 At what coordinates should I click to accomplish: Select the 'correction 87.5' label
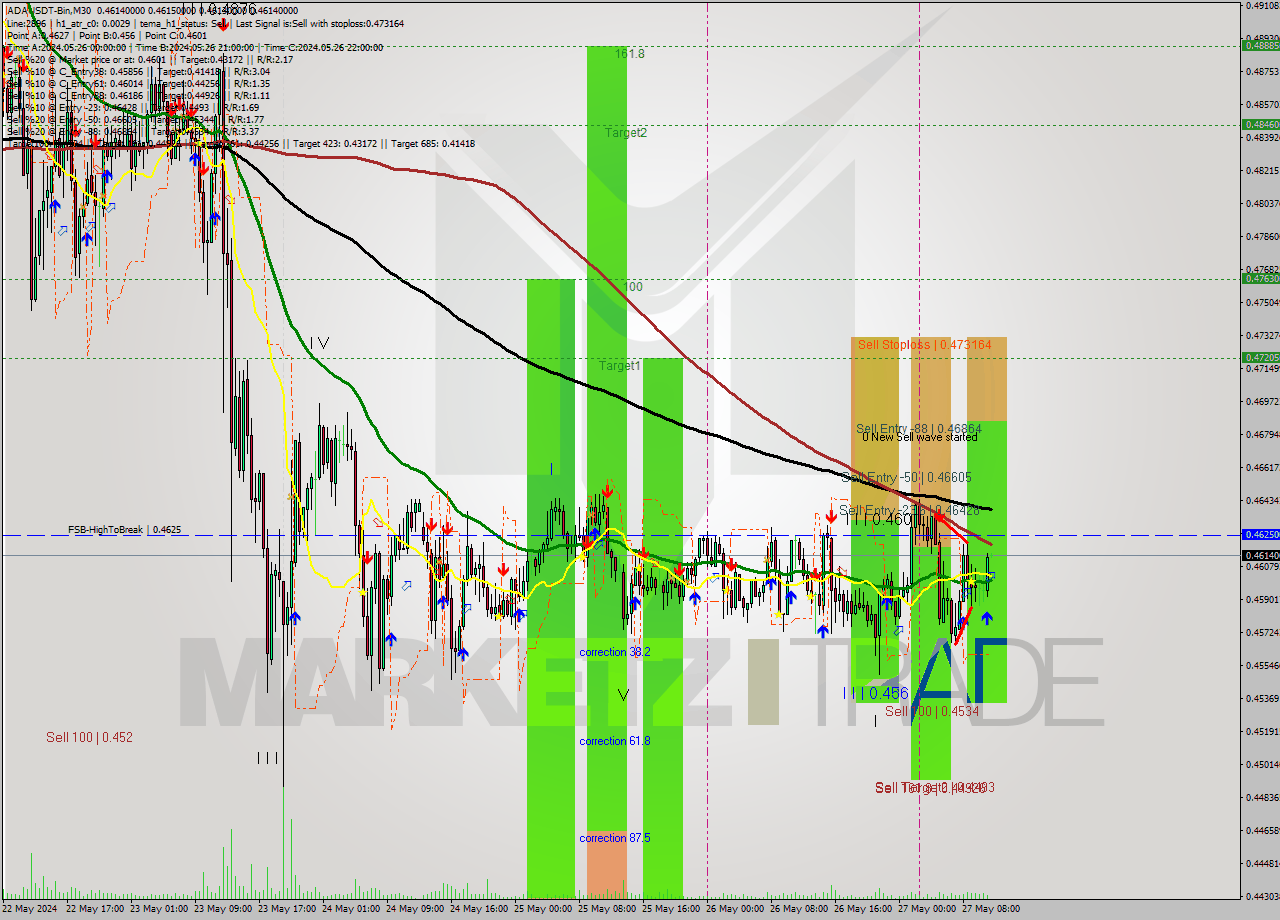(x=615, y=838)
